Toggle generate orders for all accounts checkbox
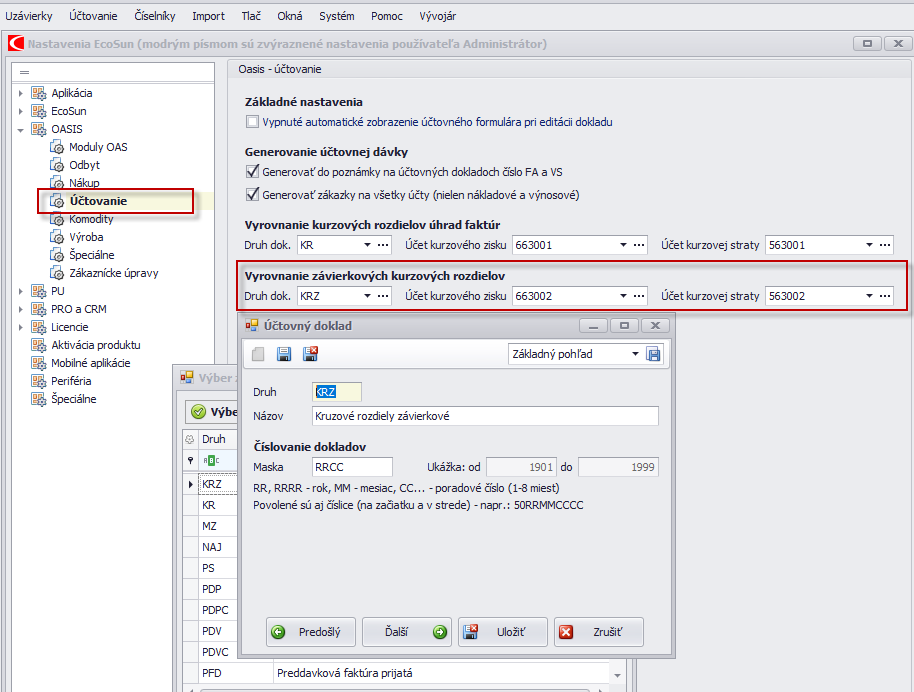 (x=252, y=195)
